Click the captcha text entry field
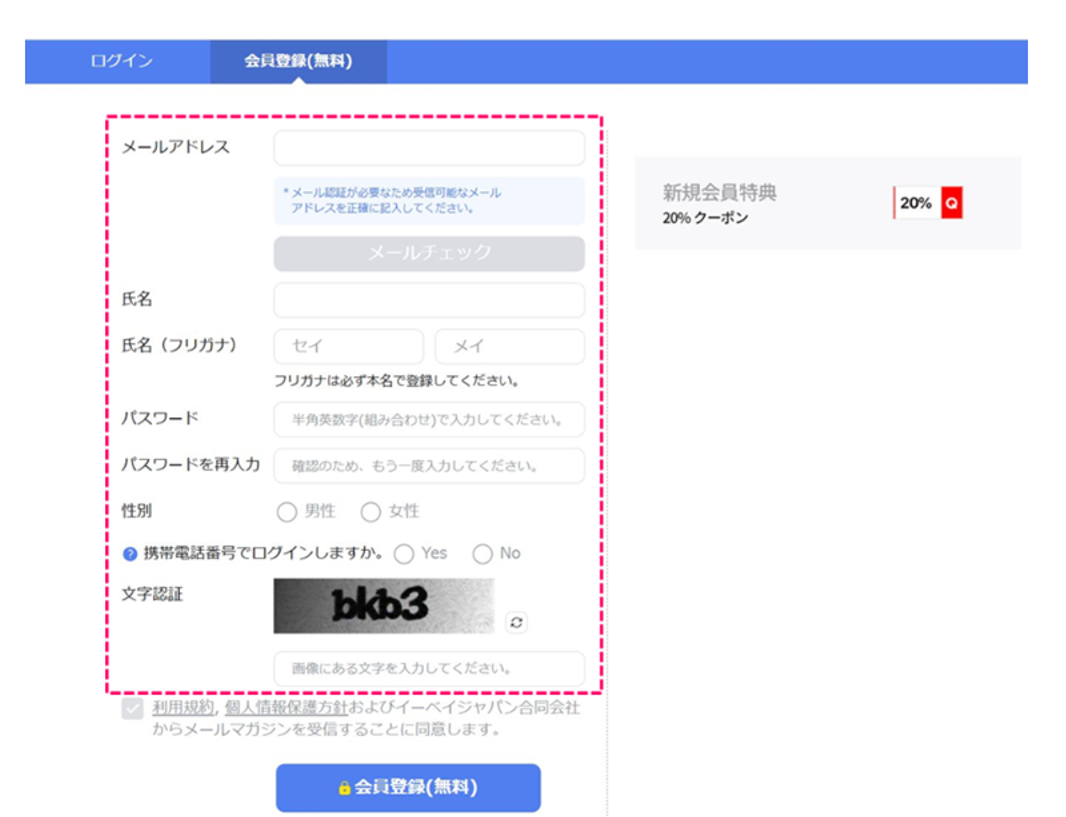The width and height of the screenshot is (1066, 817). coord(428,670)
